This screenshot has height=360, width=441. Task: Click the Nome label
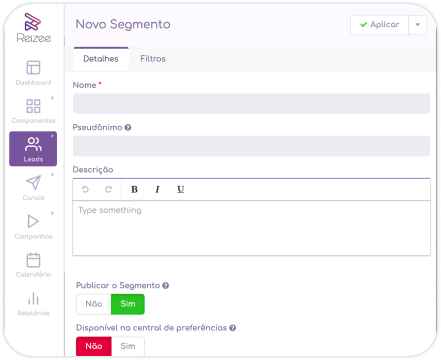coord(84,85)
